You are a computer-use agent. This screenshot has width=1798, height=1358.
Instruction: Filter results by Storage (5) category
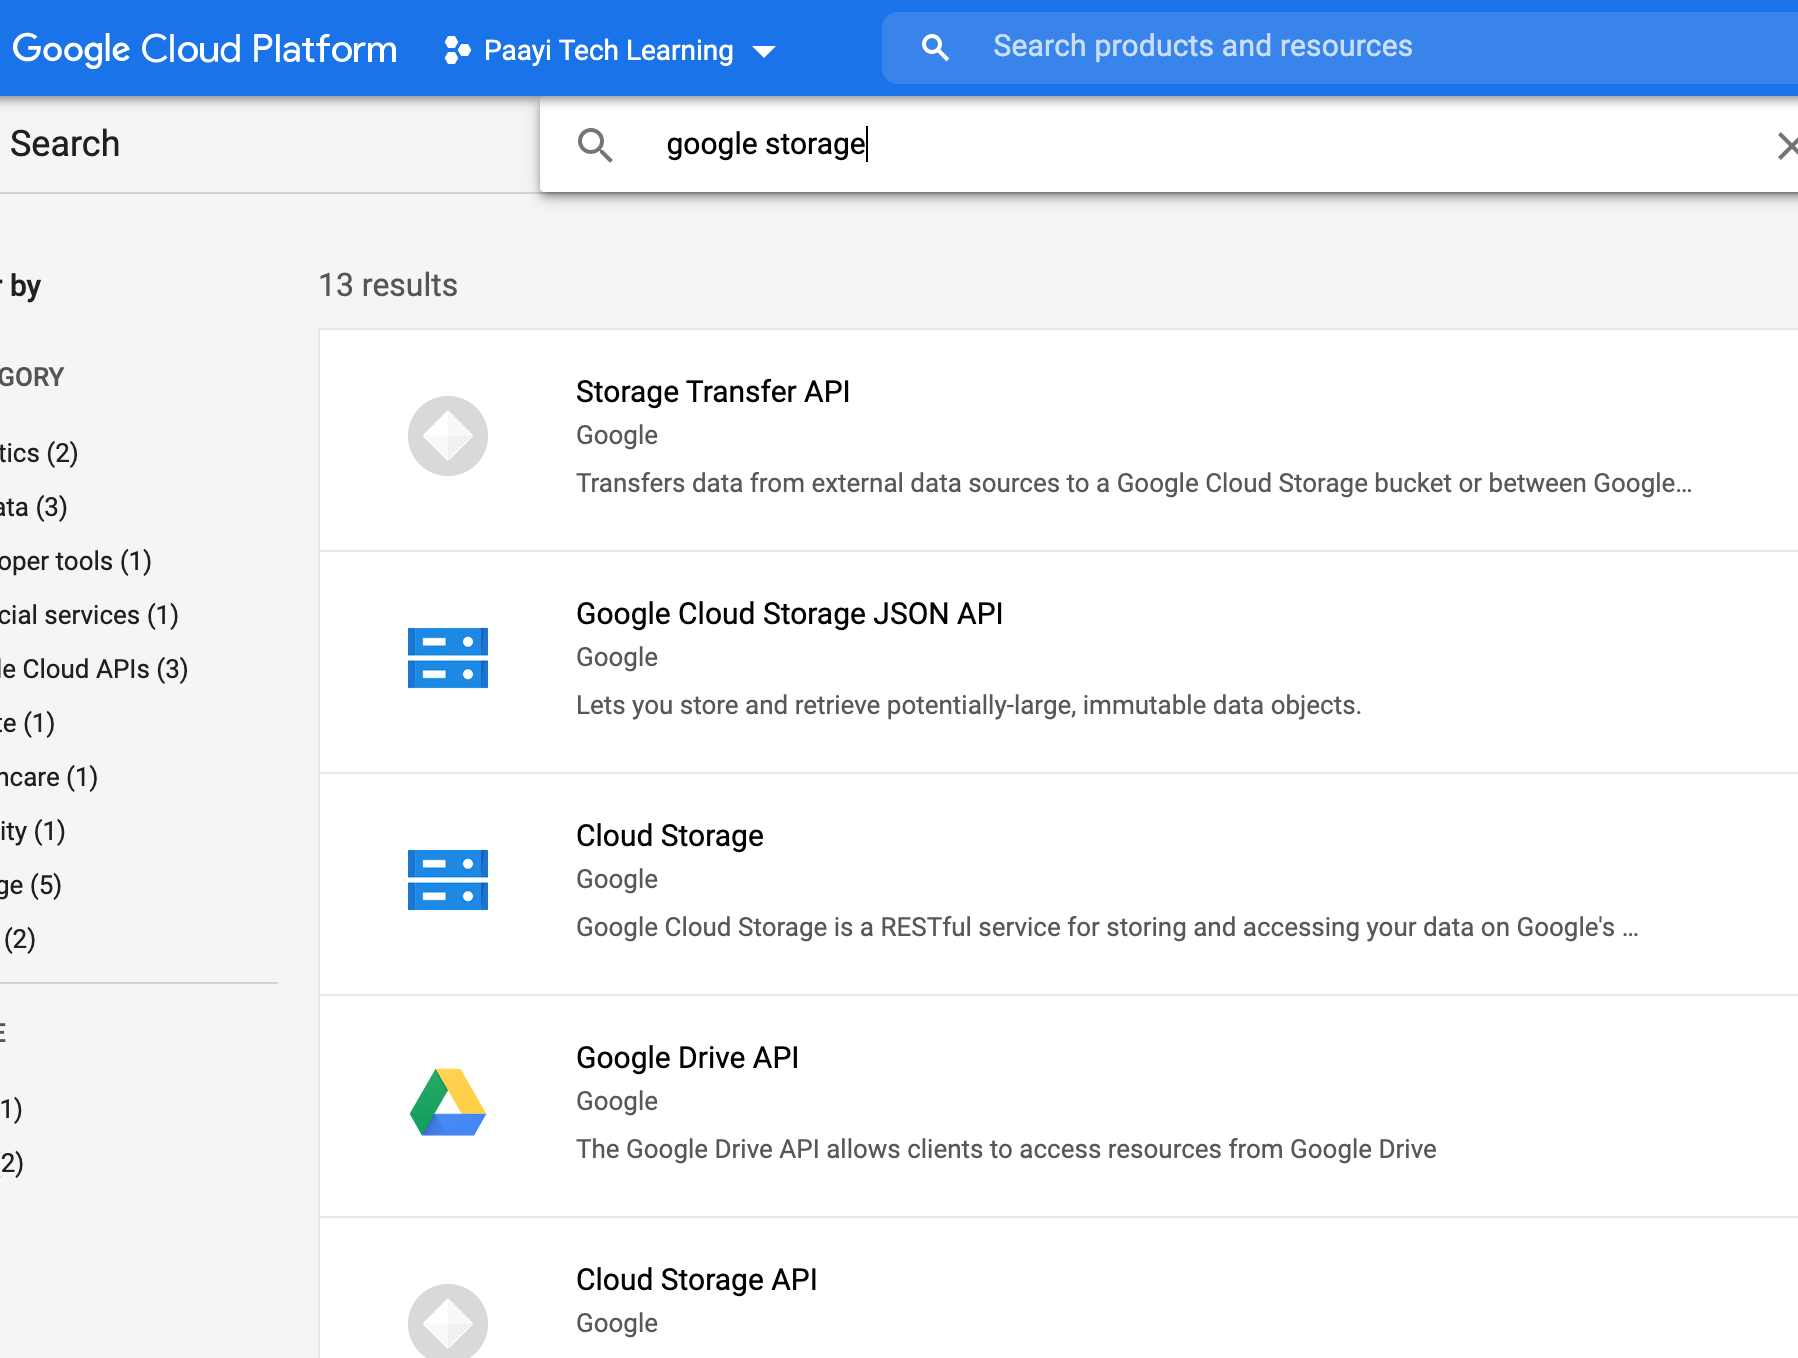click(x=31, y=884)
